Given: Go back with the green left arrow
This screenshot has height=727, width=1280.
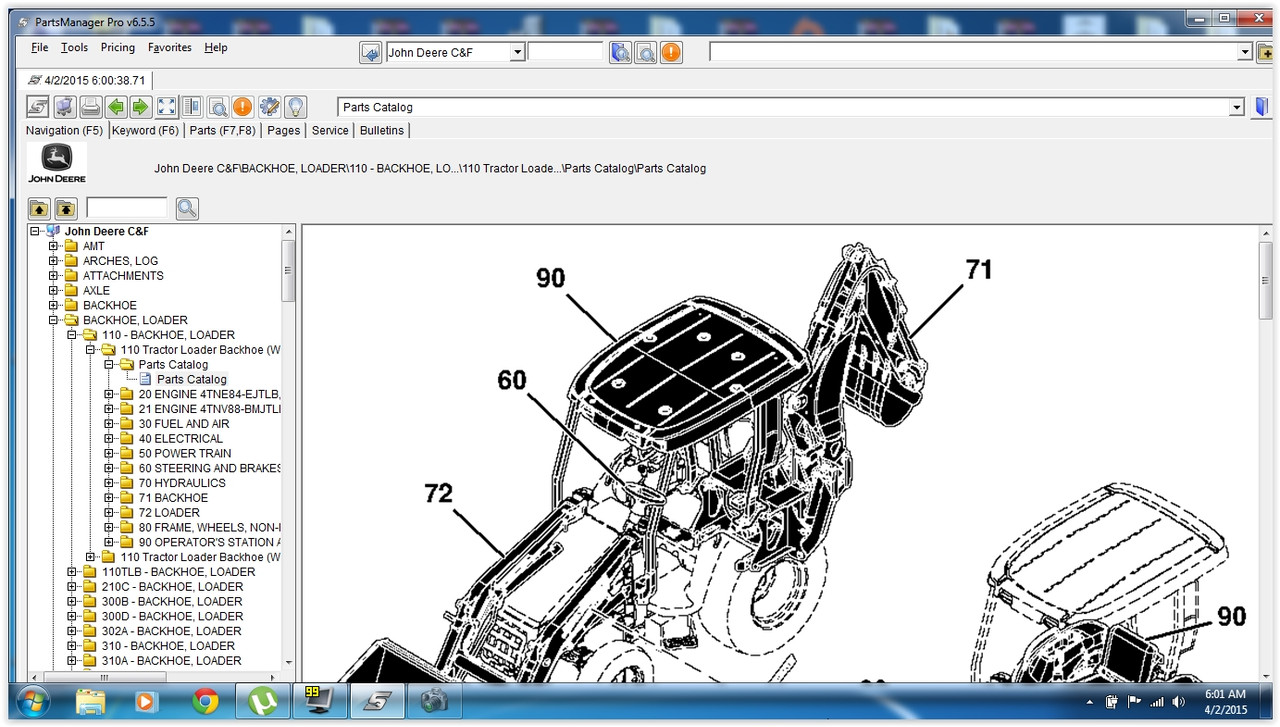Looking at the screenshot, I should [116, 107].
